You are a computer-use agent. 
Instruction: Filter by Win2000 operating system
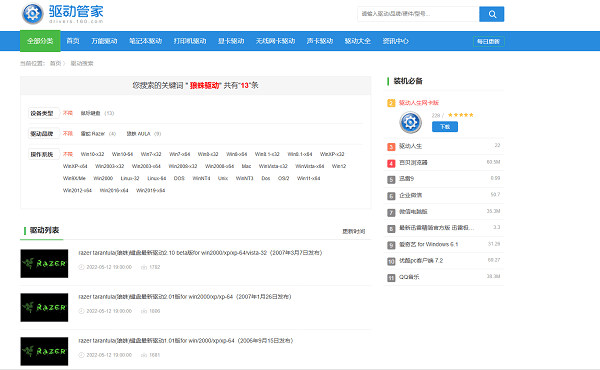(103, 178)
